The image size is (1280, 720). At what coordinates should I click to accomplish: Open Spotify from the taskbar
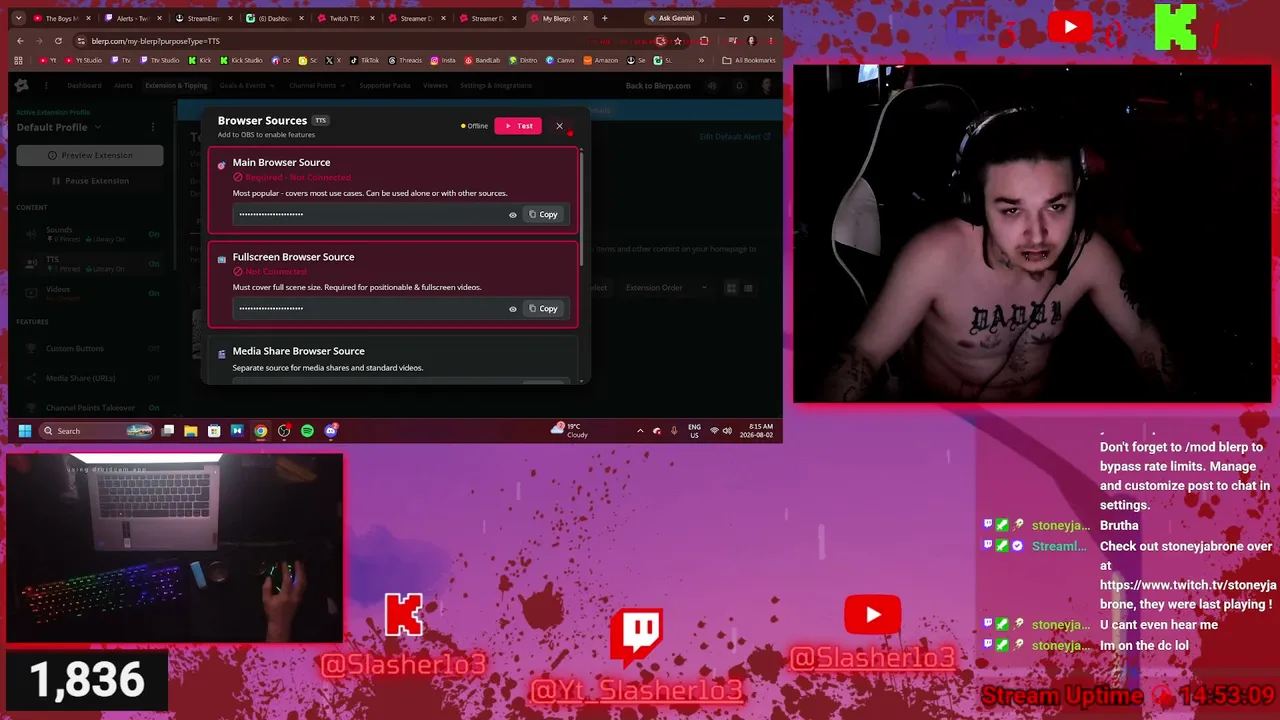[x=307, y=431]
